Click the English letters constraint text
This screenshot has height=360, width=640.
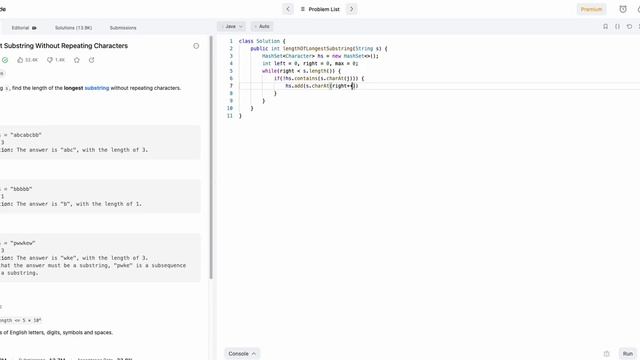pyautogui.click(x=57, y=332)
